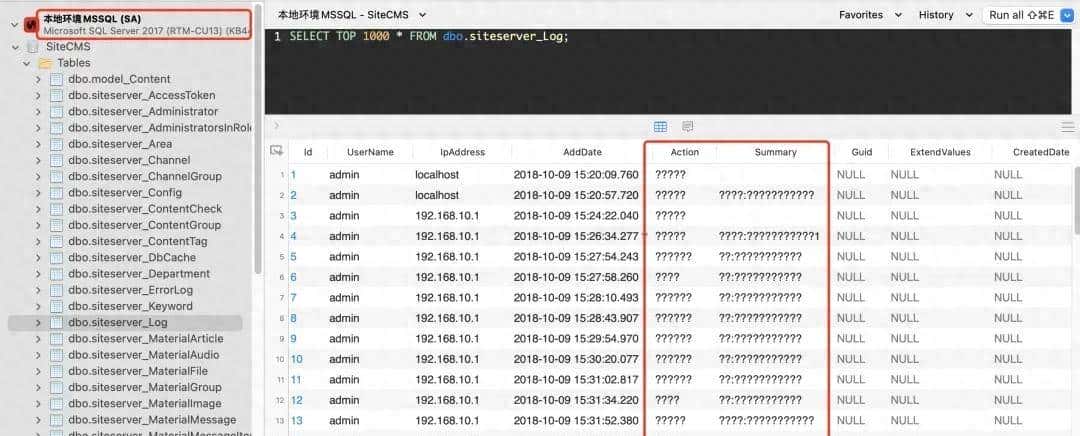Open the Favorites dropdown
Viewport: 1080px width, 436px height.
[x=870, y=14]
